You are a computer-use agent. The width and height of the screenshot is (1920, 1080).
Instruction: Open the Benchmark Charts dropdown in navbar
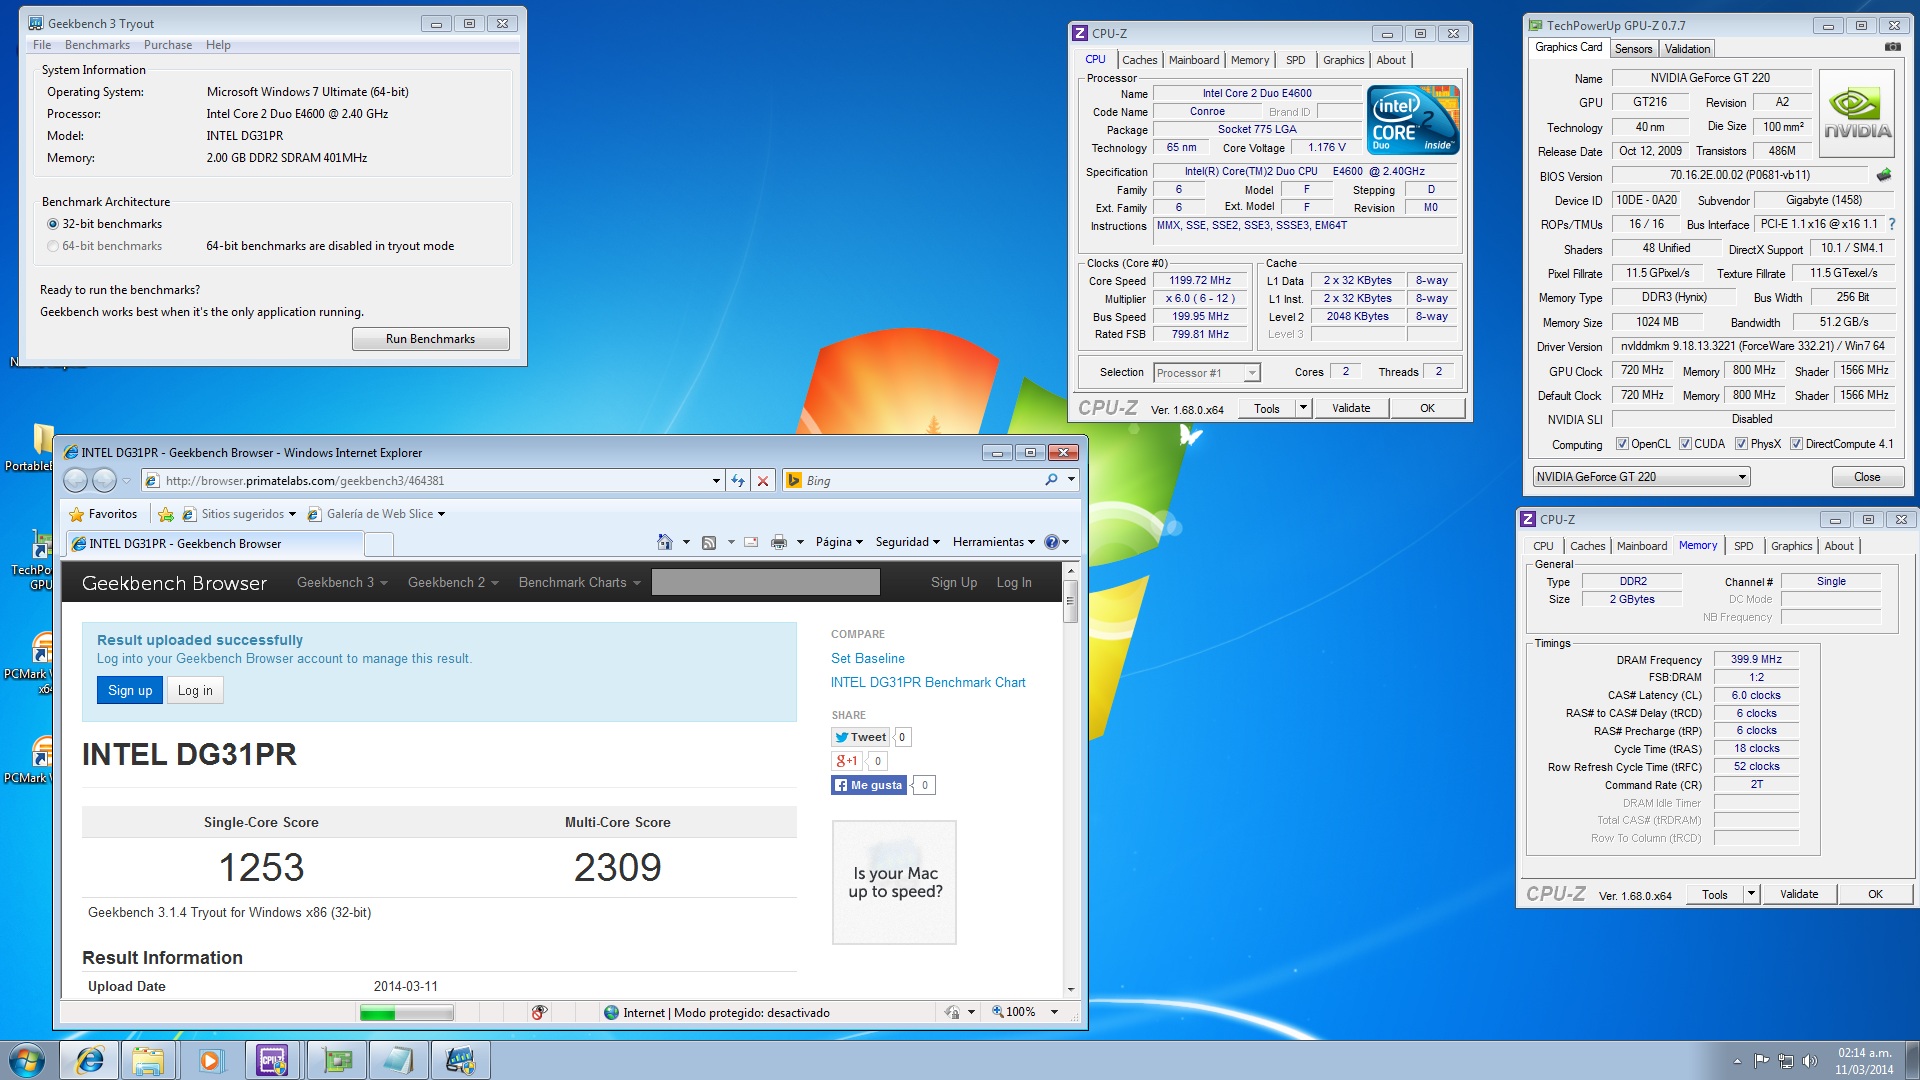tap(579, 583)
